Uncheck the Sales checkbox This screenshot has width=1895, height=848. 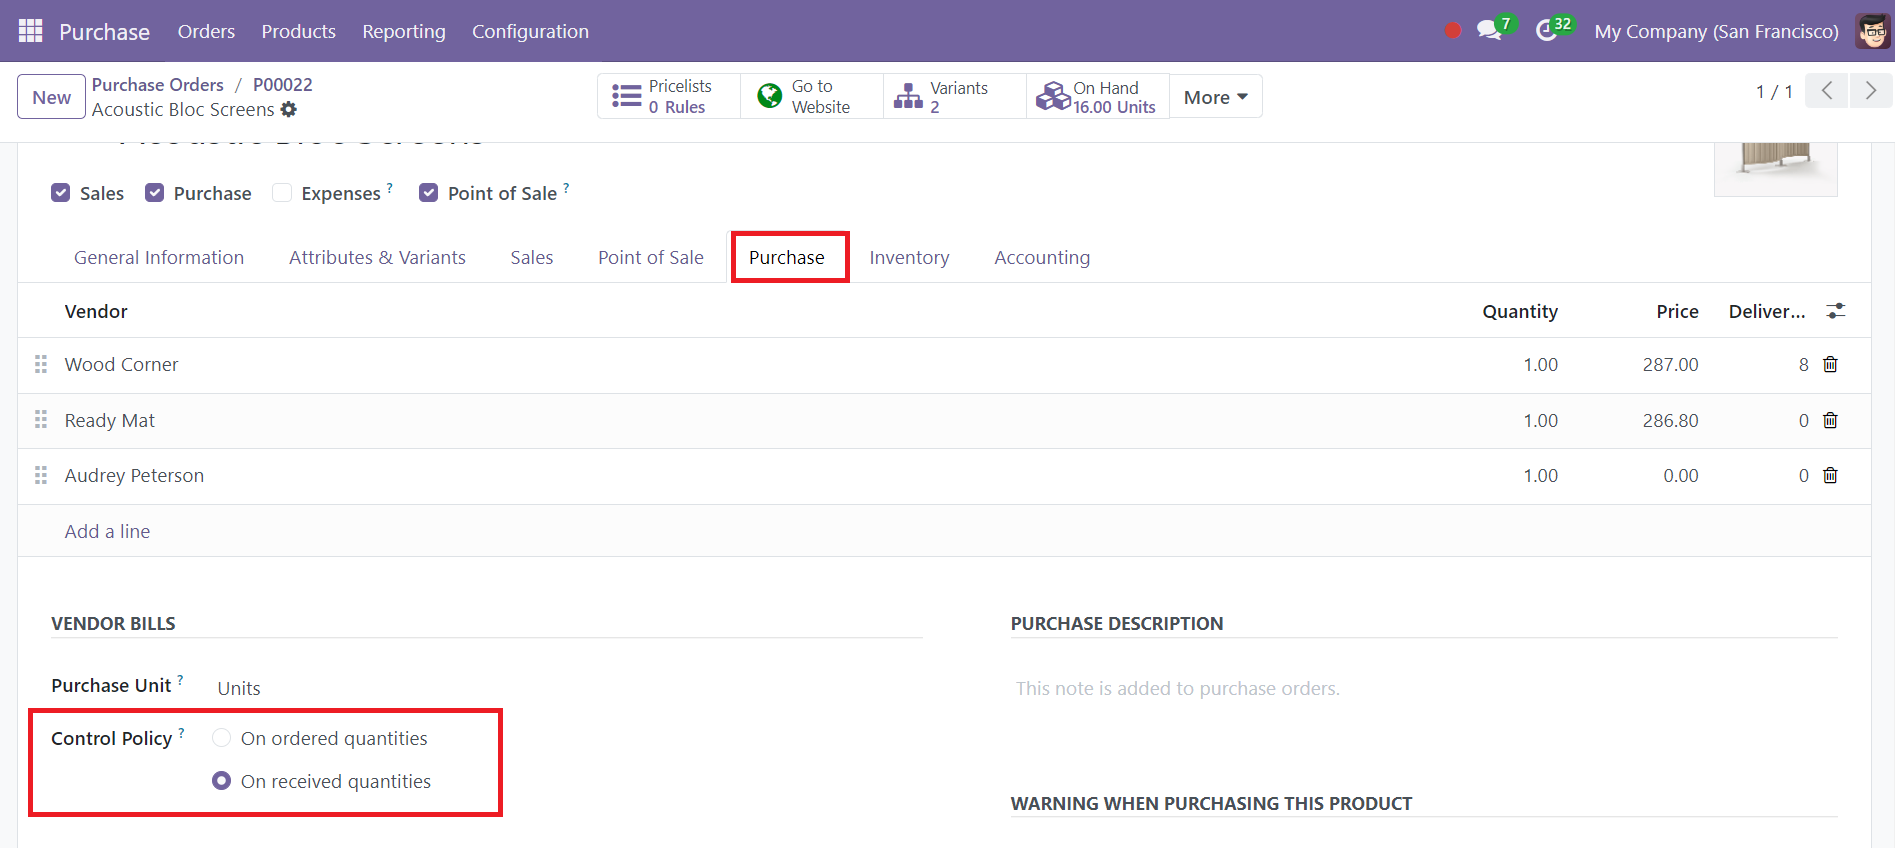tap(61, 193)
